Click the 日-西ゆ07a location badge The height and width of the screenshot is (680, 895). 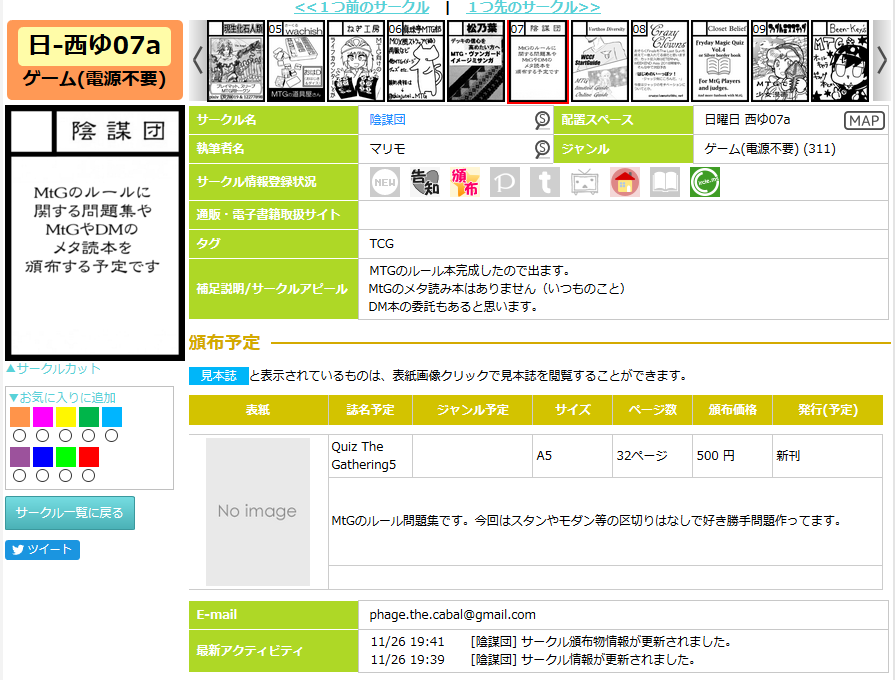95,46
